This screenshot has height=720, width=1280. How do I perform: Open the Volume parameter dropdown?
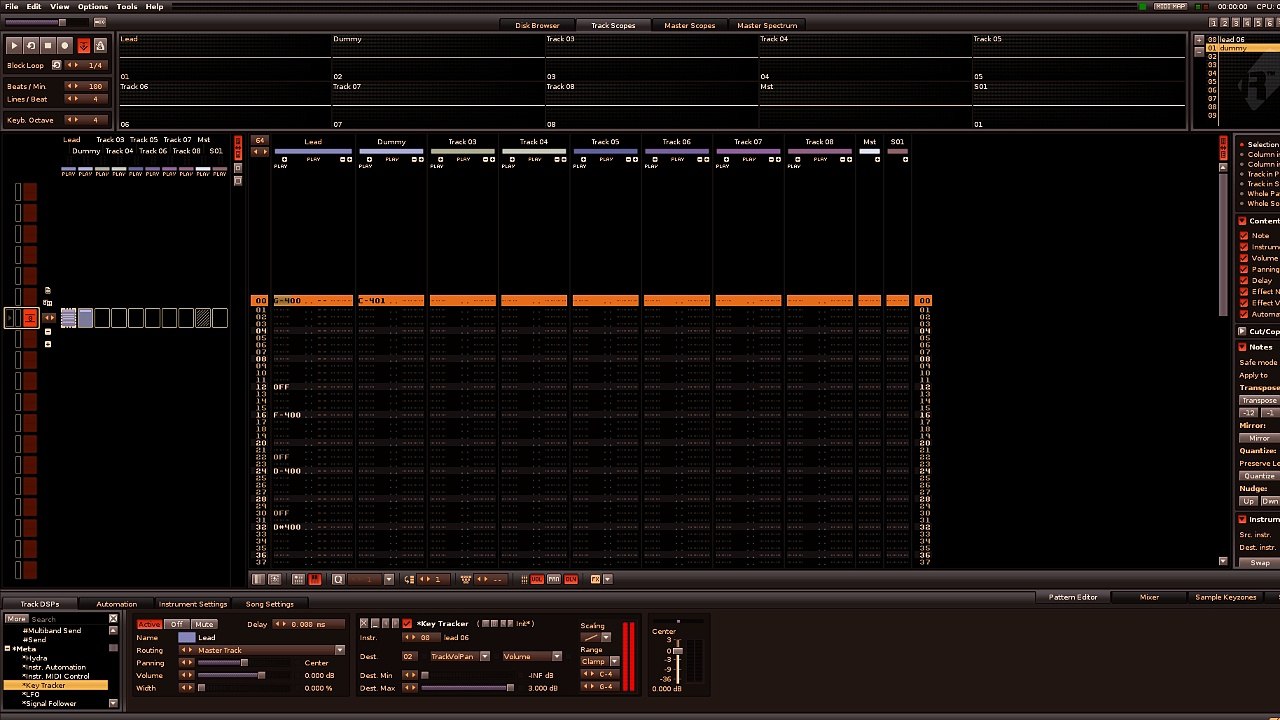click(532, 657)
